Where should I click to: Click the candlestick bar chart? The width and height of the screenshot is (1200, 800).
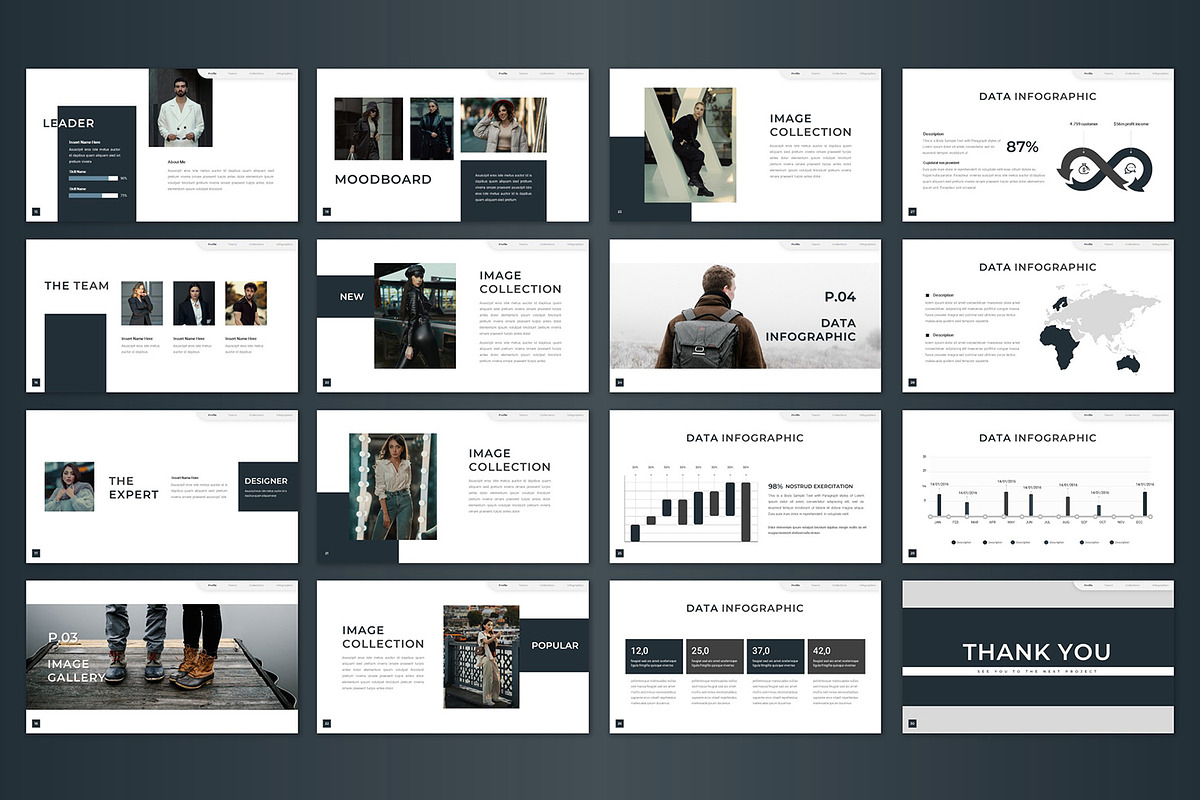691,506
